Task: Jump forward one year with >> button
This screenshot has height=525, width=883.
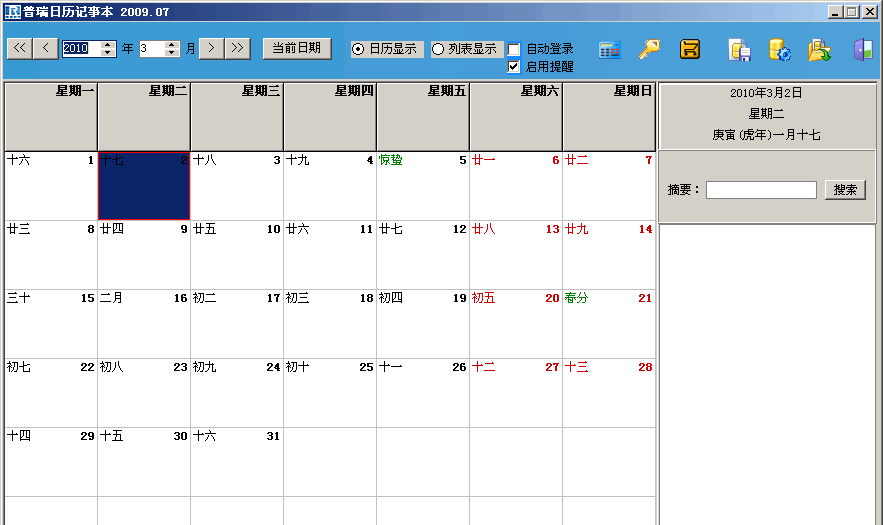Action: pos(238,48)
